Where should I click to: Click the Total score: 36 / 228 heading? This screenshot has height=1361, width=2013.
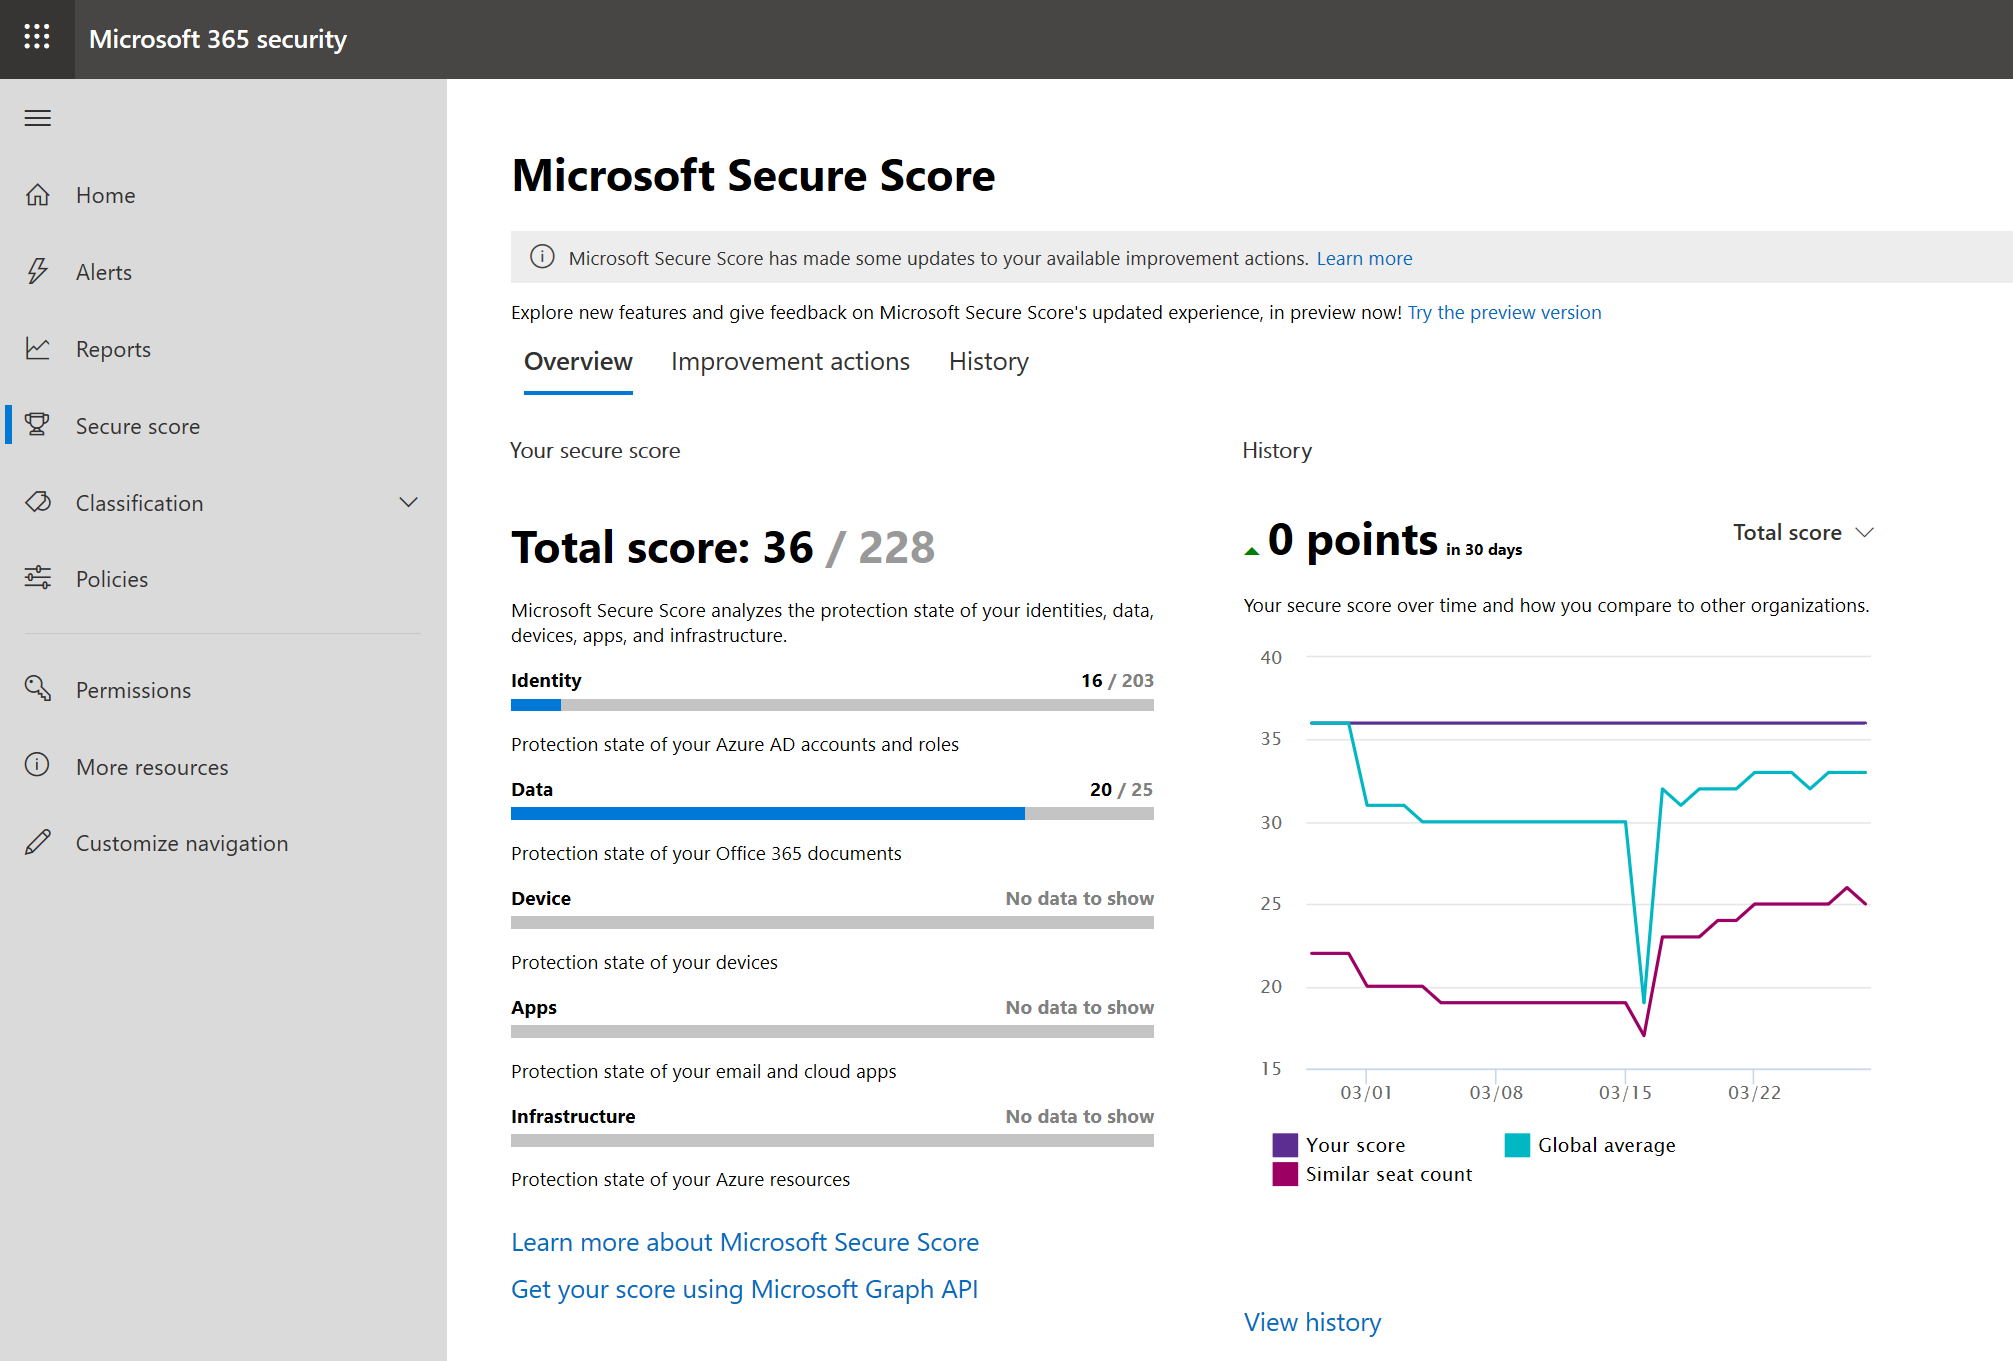coord(723,547)
